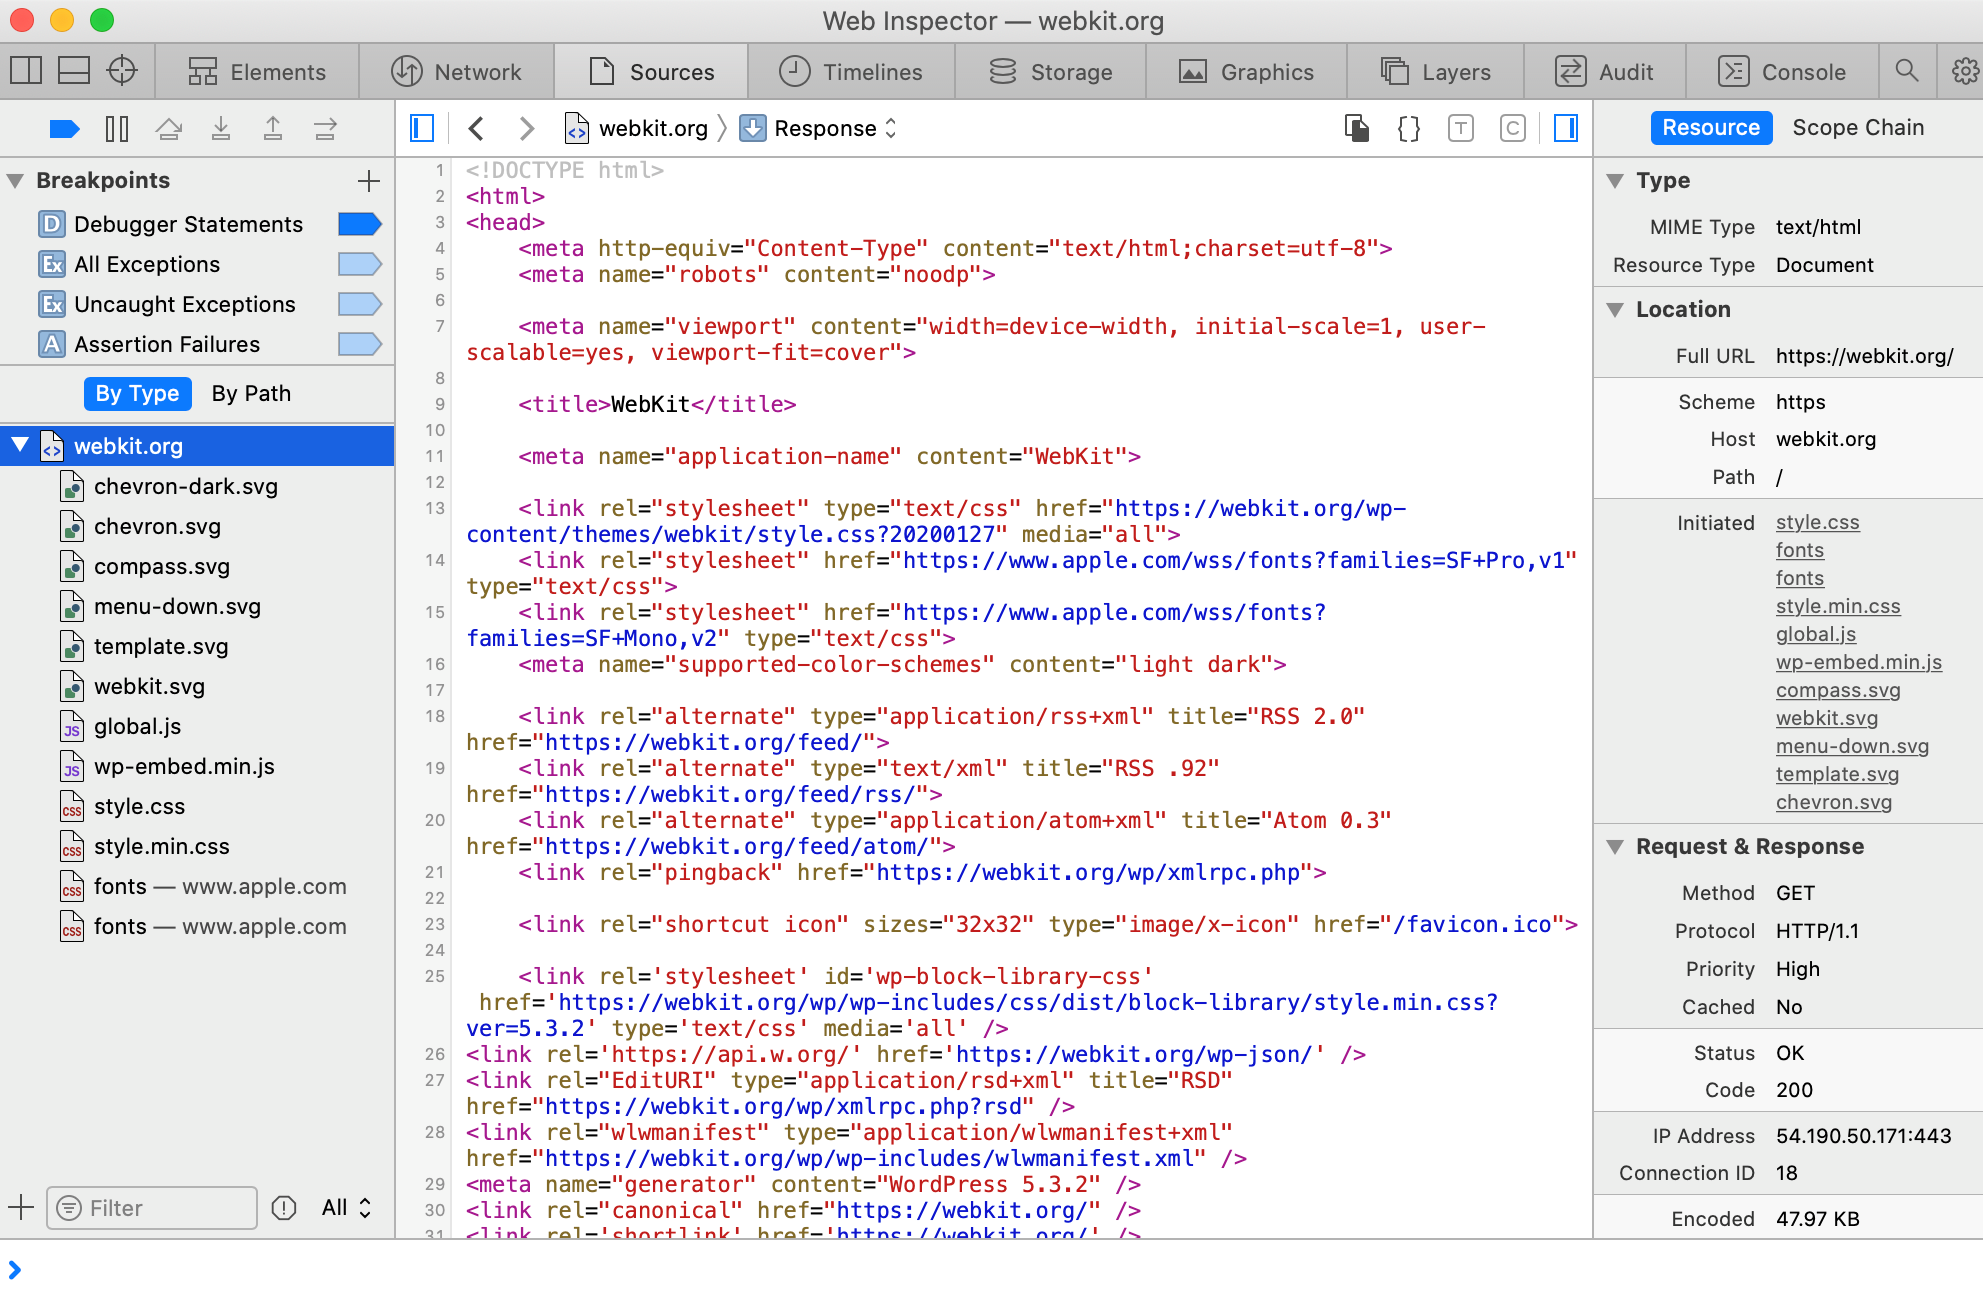Collapse the webkit.org resource tree

[x=20, y=446]
